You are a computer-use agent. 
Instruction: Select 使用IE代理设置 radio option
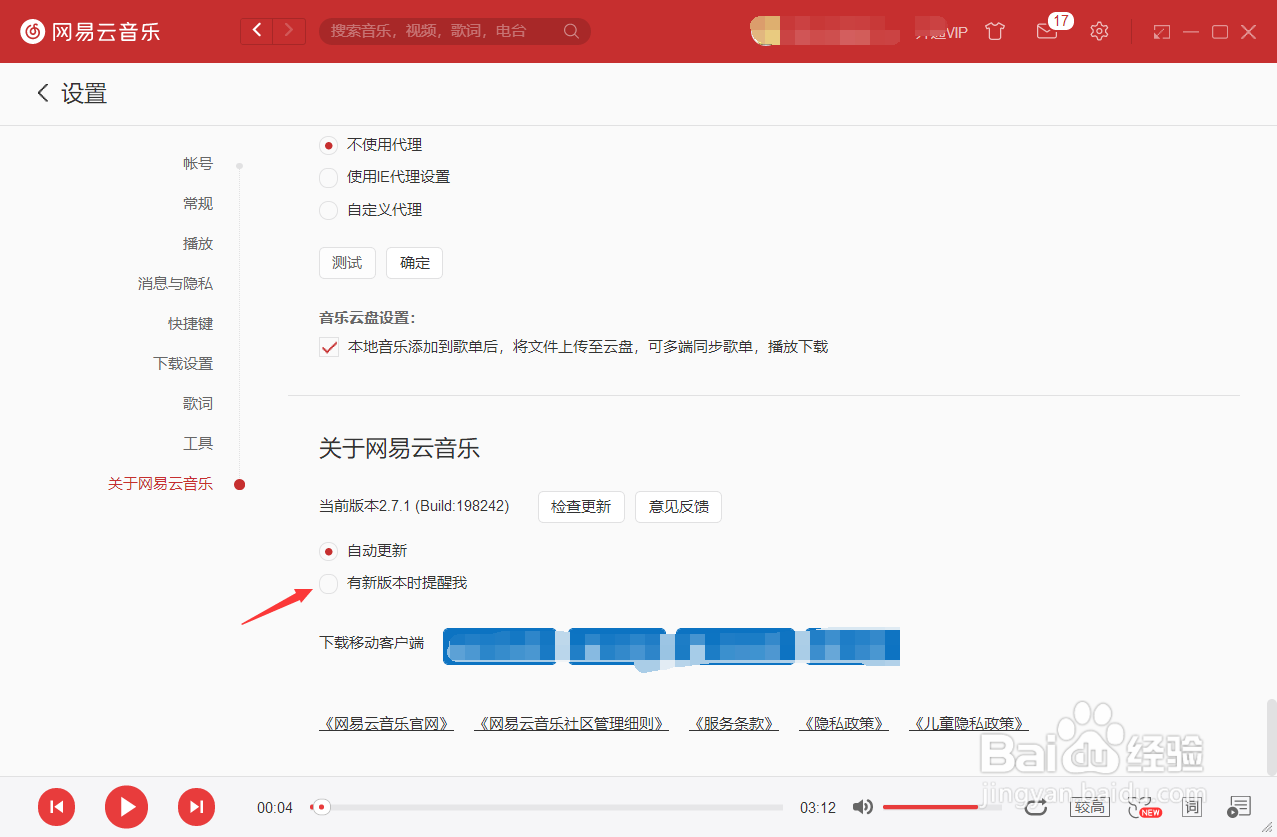coord(328,178)
